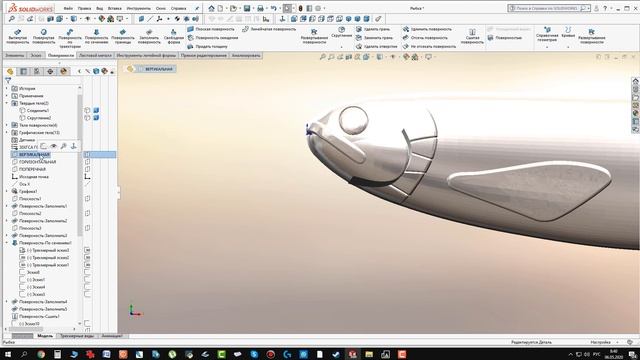Click Extend Surface (Удлинить поверхность)
640x360 pixels.
tap(427, 29)
